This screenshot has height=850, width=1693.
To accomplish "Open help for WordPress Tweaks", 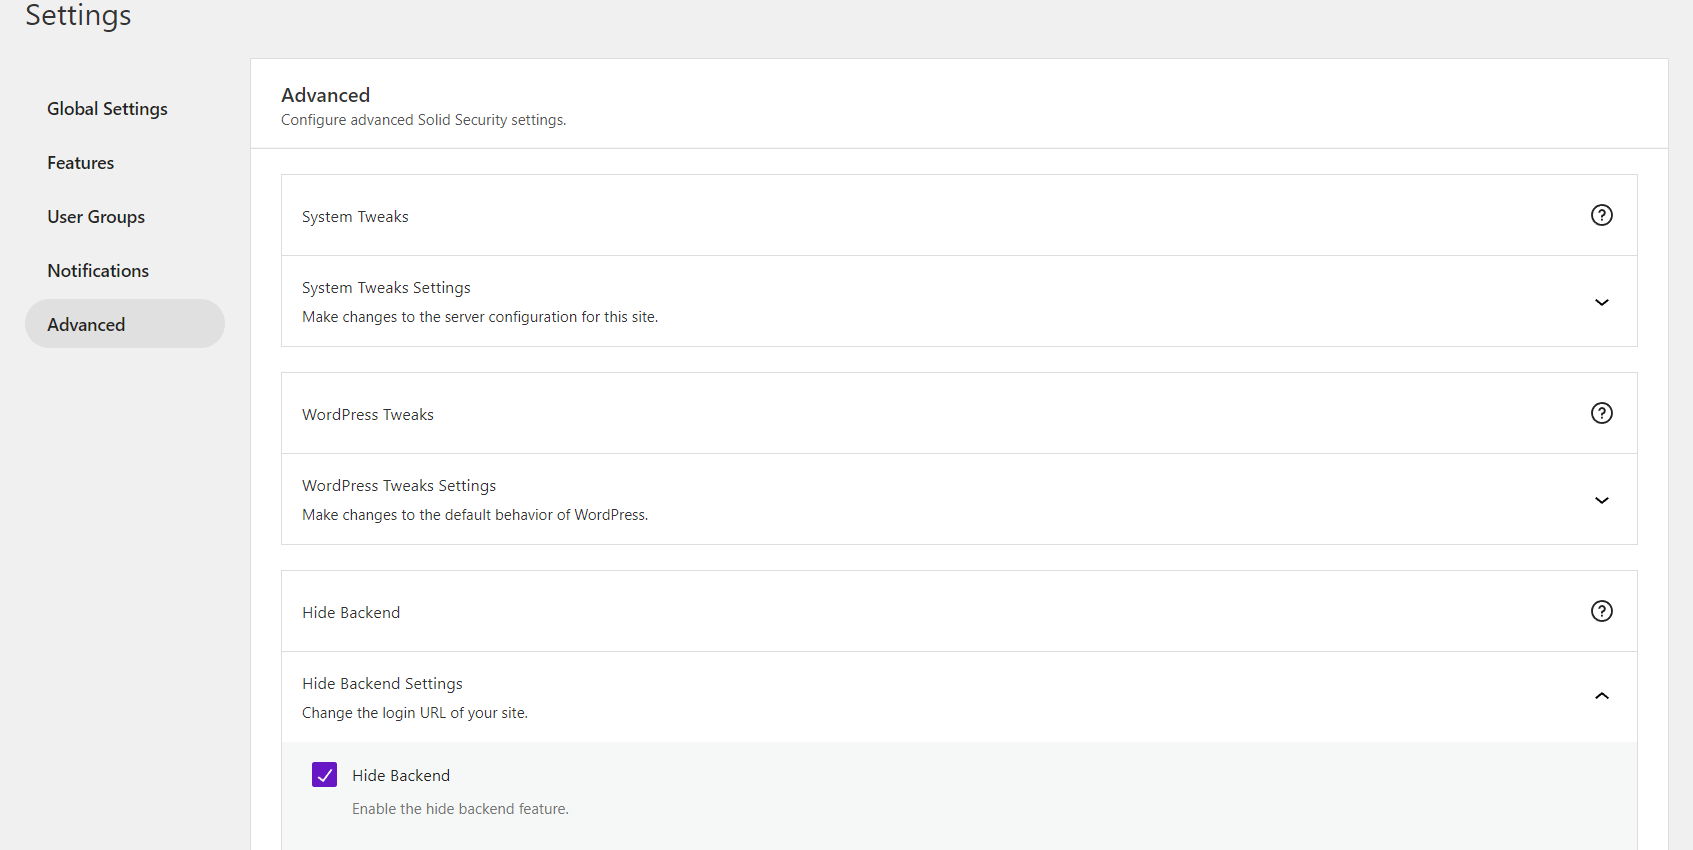I will click(1601, 413).
